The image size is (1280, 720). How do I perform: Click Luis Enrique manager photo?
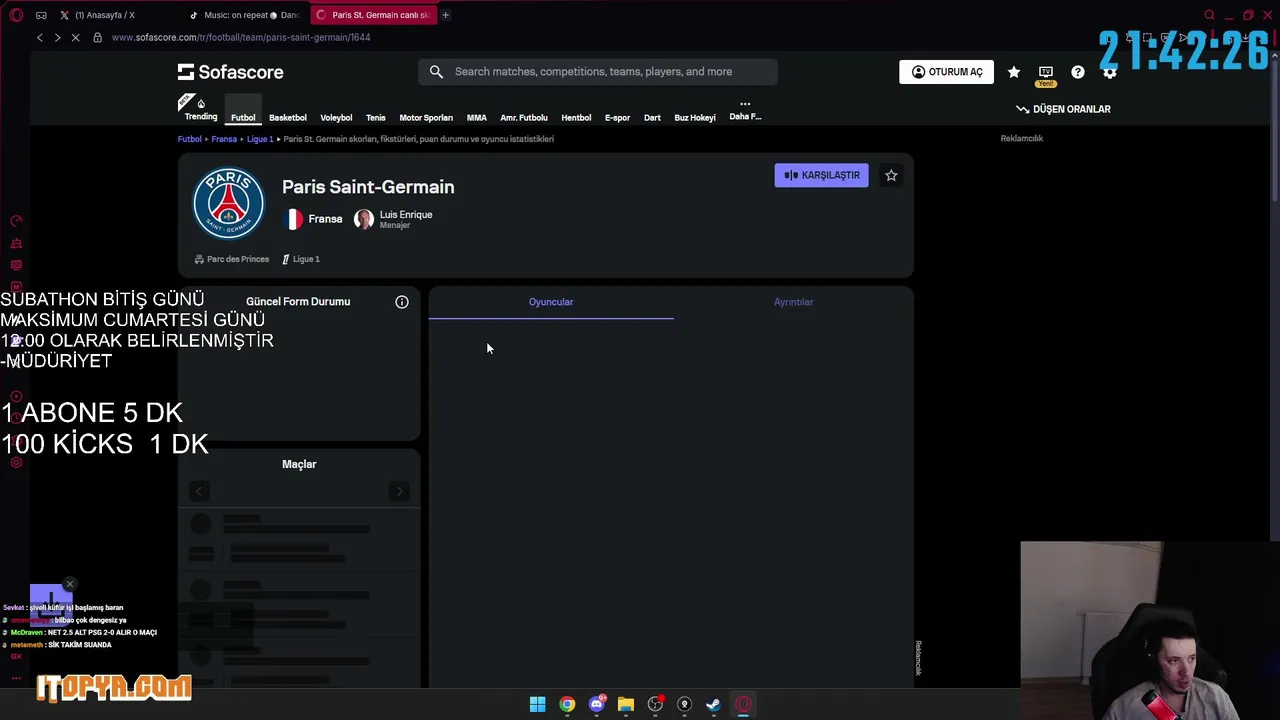coord(364,219)
